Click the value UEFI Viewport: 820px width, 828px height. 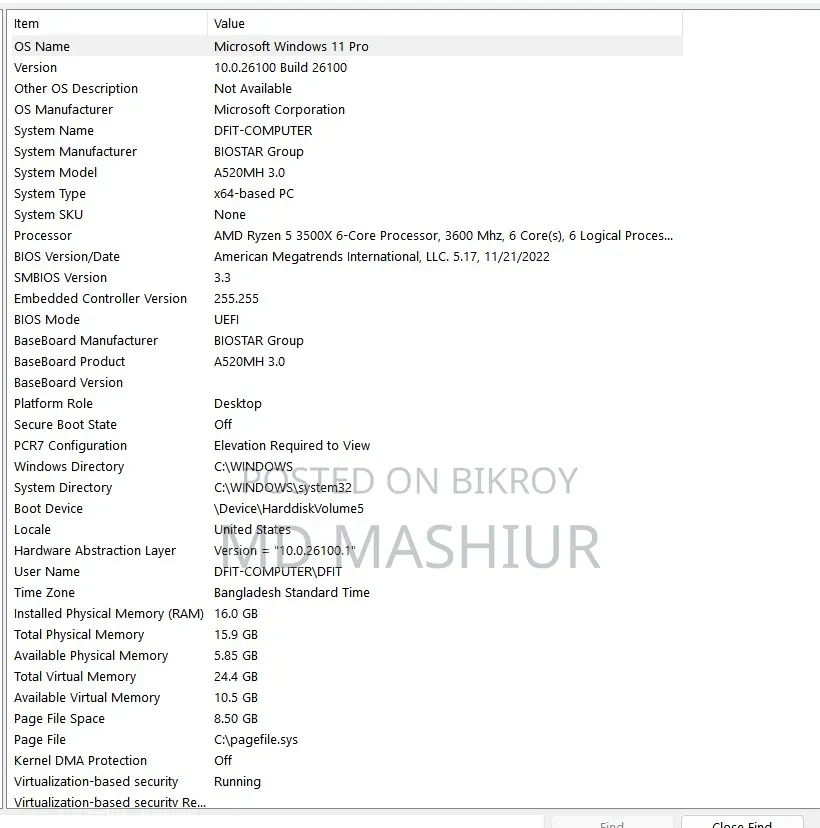pyautogui.click(x=227, y=320)
